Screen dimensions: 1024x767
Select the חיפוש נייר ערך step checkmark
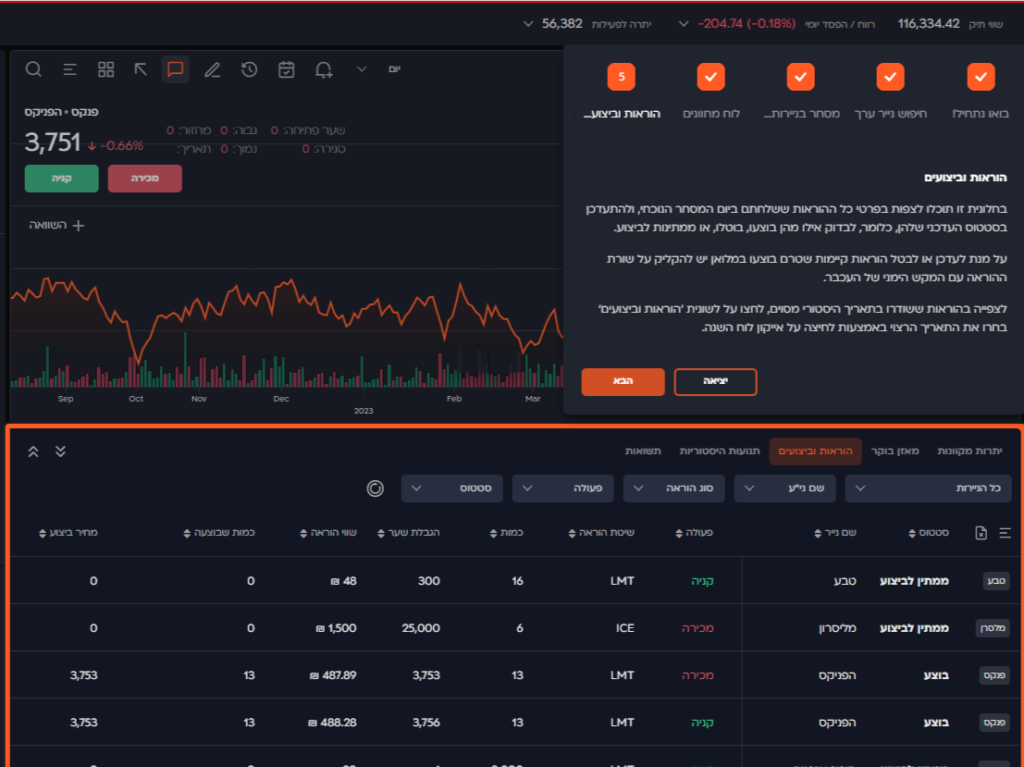[x=891, y=76]
